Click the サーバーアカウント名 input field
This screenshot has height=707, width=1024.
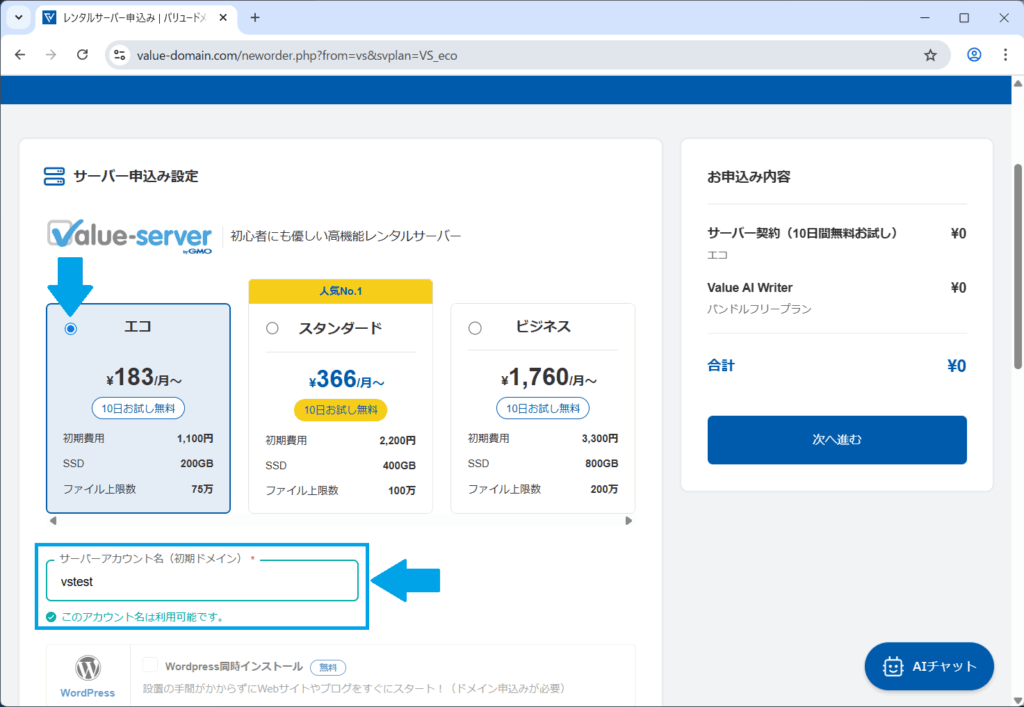(202, 581)
